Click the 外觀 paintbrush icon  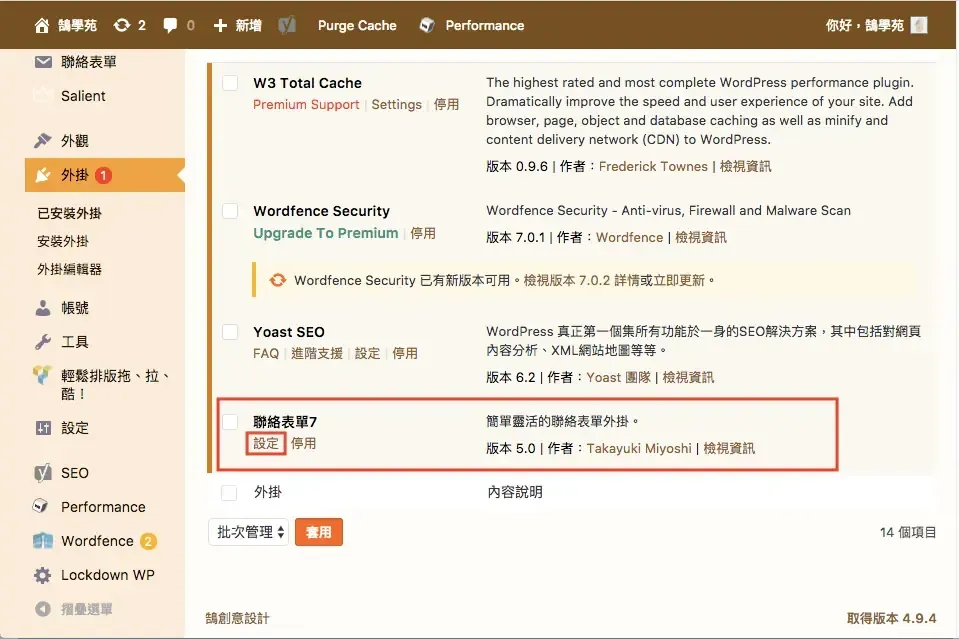point(43,141)
